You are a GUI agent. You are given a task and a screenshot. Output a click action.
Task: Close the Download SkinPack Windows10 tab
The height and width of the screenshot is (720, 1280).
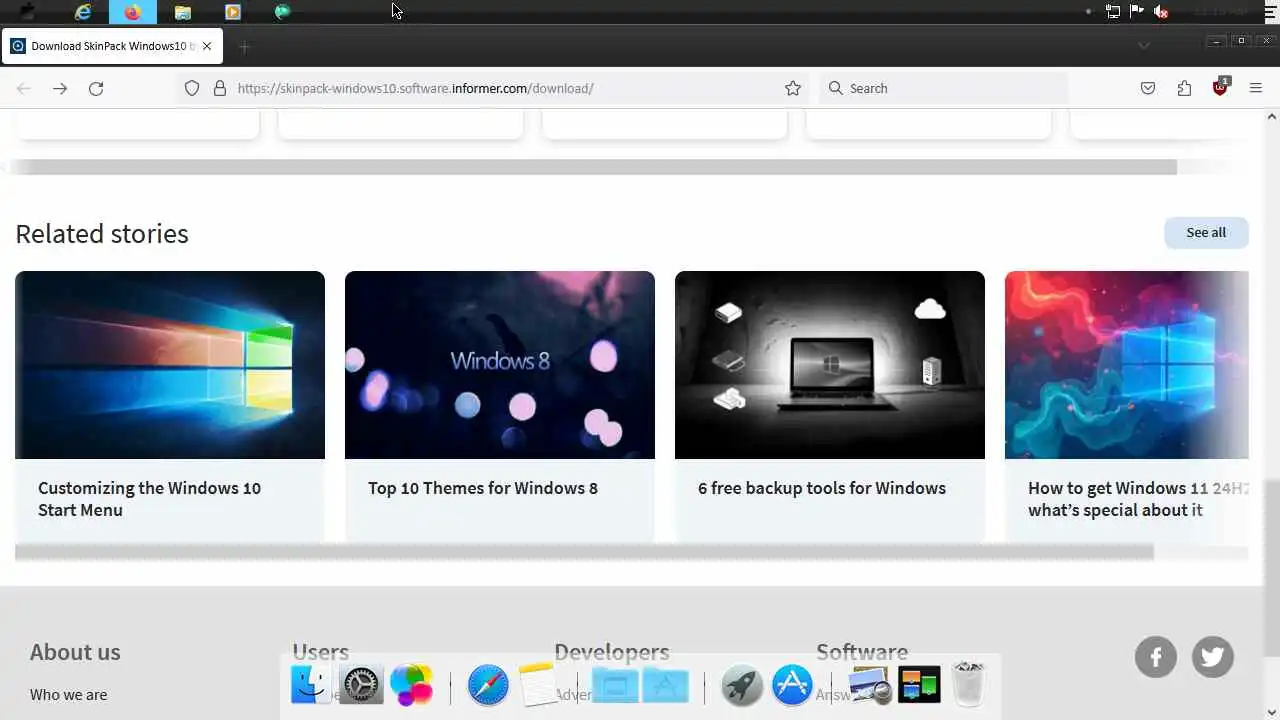[x=207, y=46]
